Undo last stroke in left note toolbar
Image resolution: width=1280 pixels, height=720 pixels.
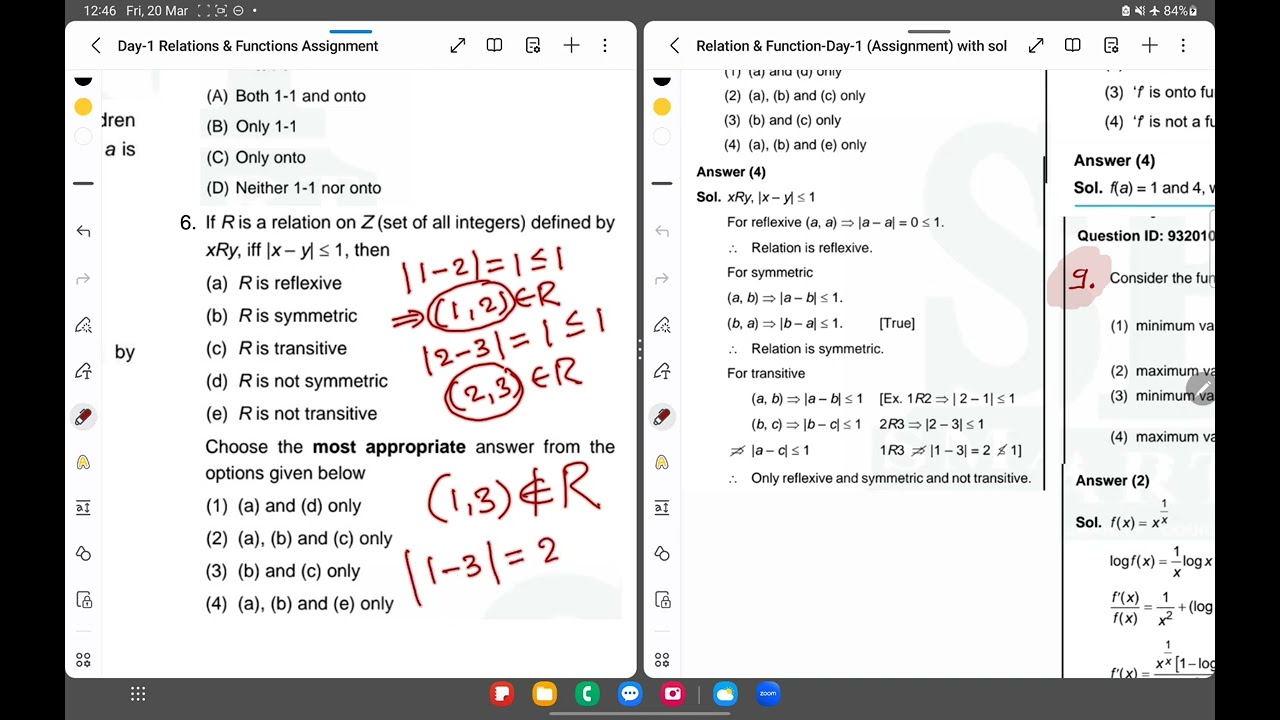pyautogui.click(x=83, y=231)
